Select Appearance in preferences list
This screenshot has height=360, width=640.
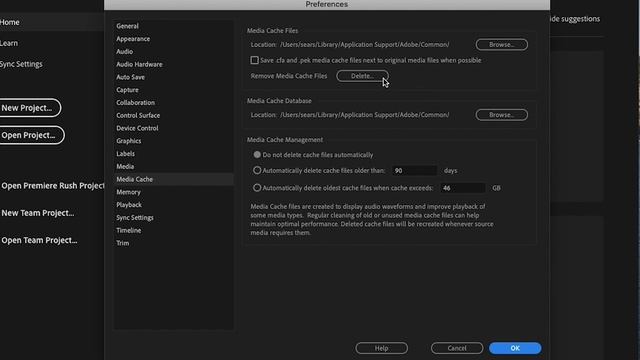coord(133,39)
